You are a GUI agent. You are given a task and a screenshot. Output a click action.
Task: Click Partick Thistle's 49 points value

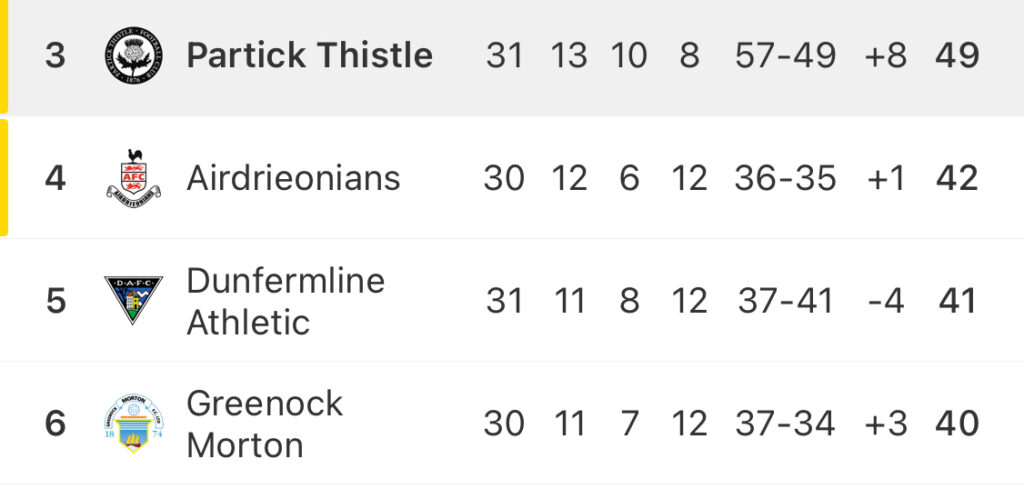(x=957, y=55)
